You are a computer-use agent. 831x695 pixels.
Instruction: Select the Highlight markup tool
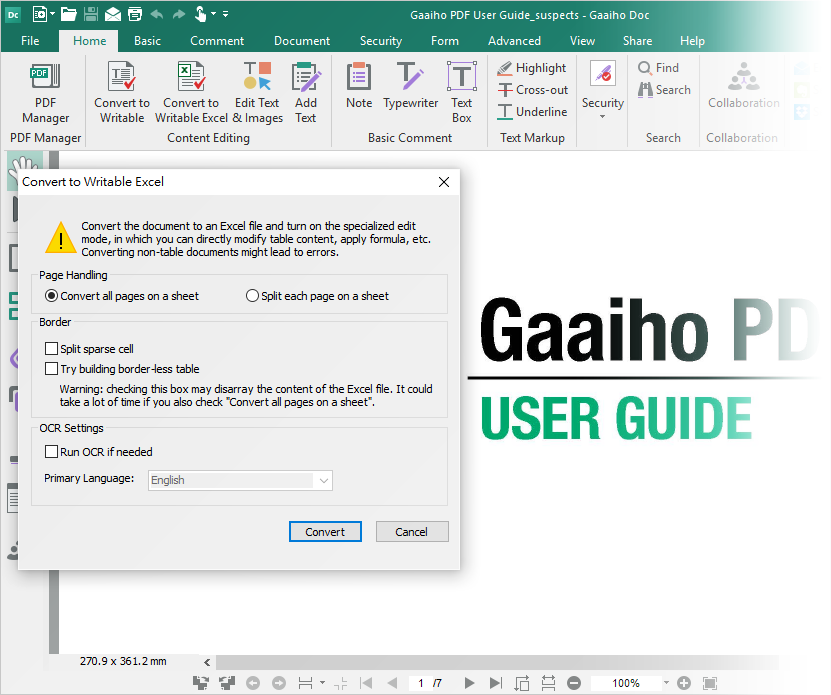pyautogui.click(x=532, y=68)
